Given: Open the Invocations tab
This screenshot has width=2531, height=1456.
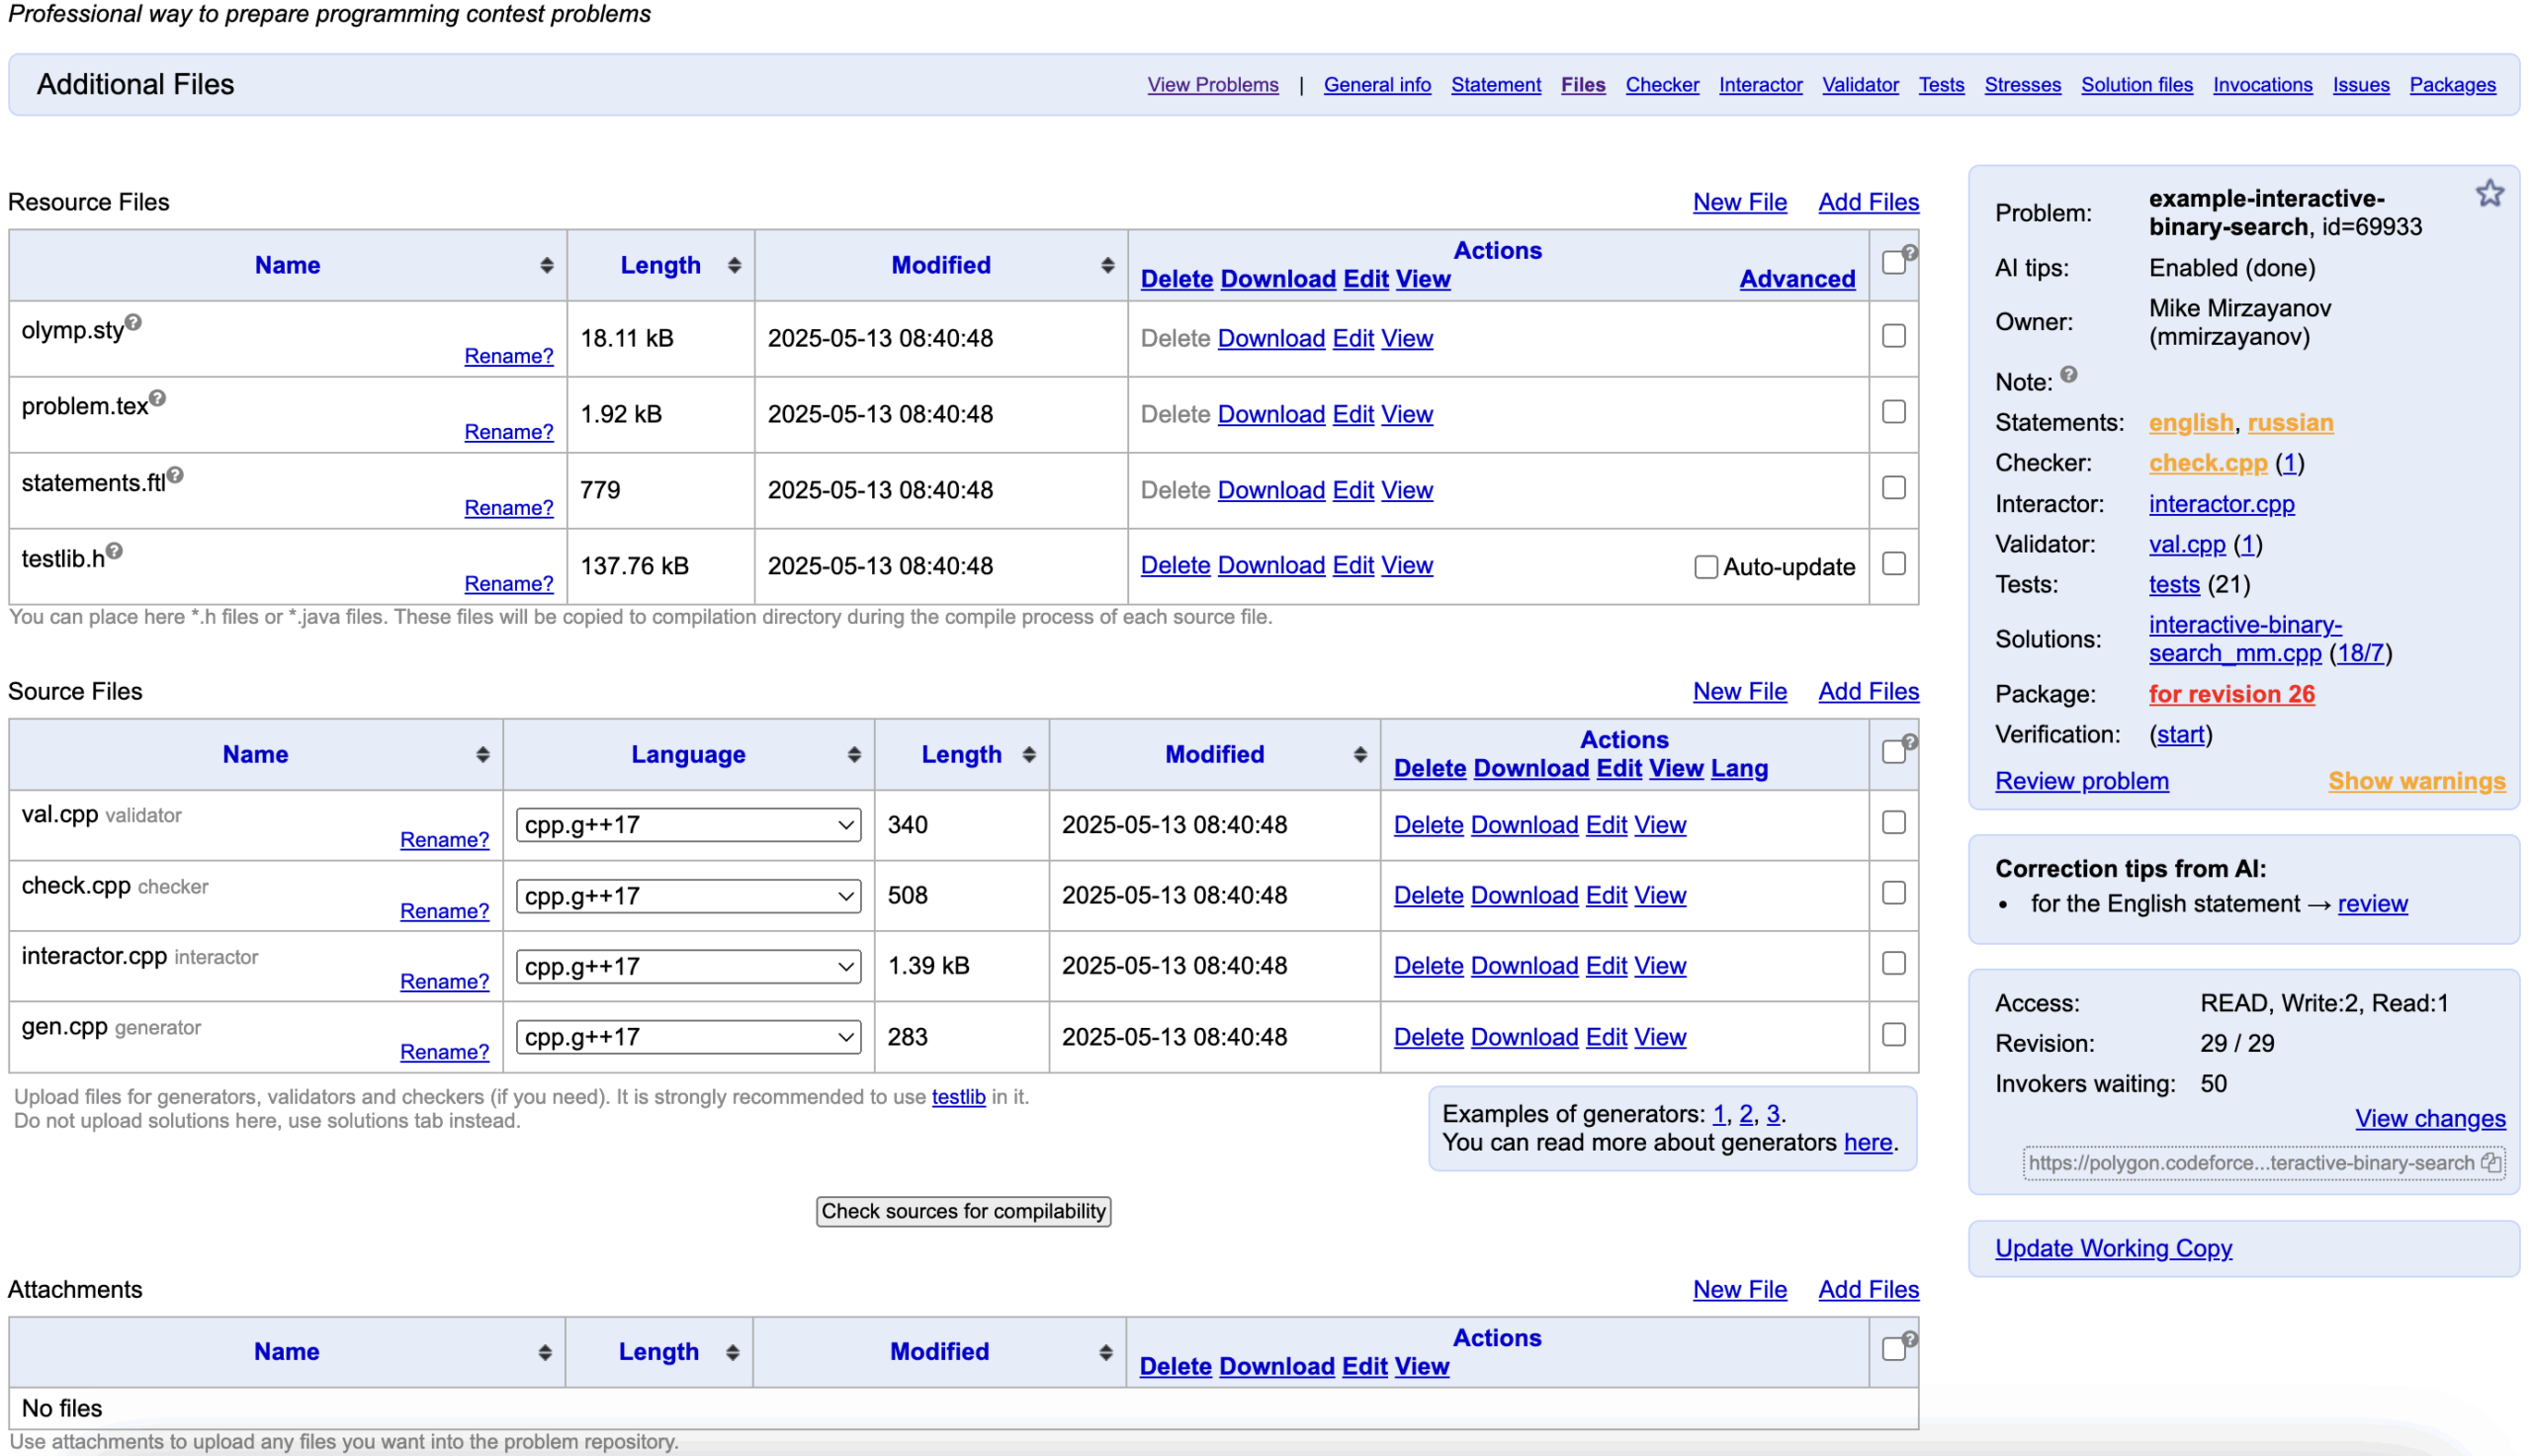Looking at the screenshot, I should (2261, 85).
